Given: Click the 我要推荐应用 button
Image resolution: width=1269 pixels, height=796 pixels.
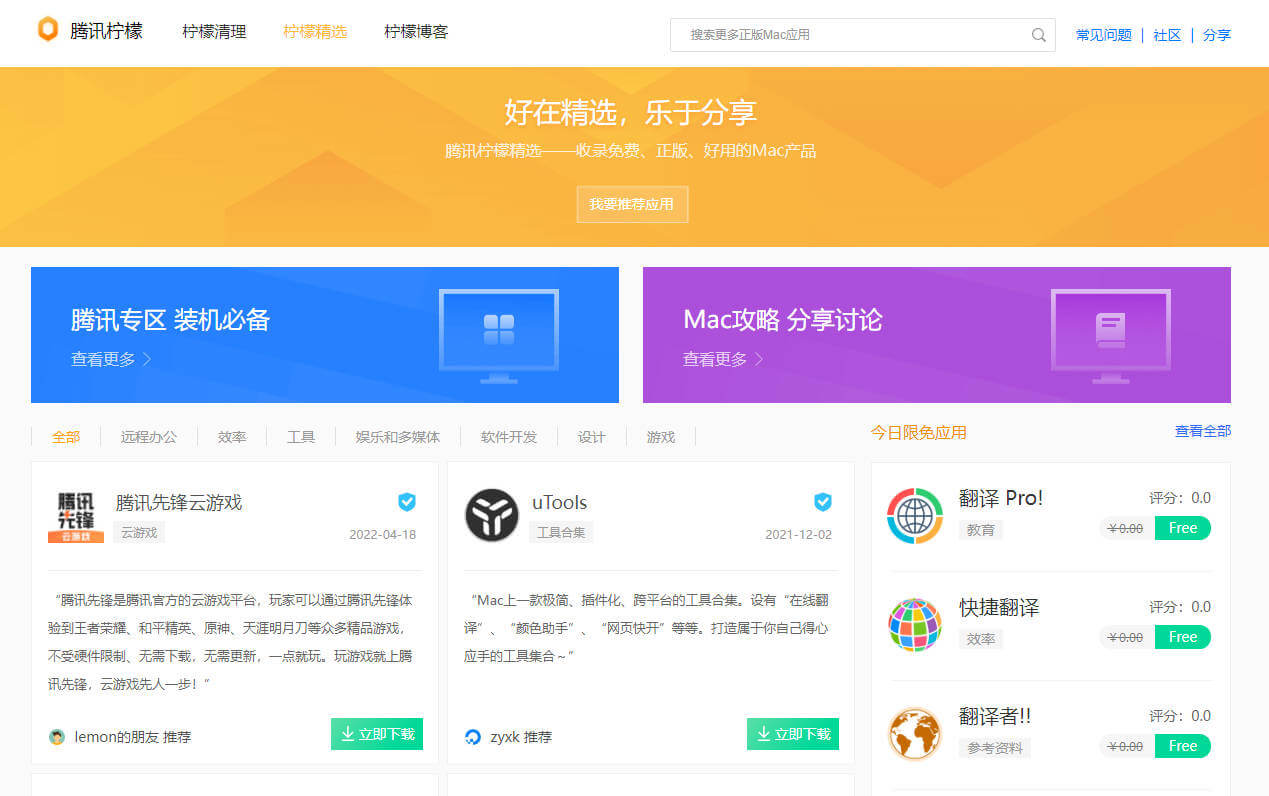Looking at the screenshot, I should pyautogui.click(x=632, y=204).
